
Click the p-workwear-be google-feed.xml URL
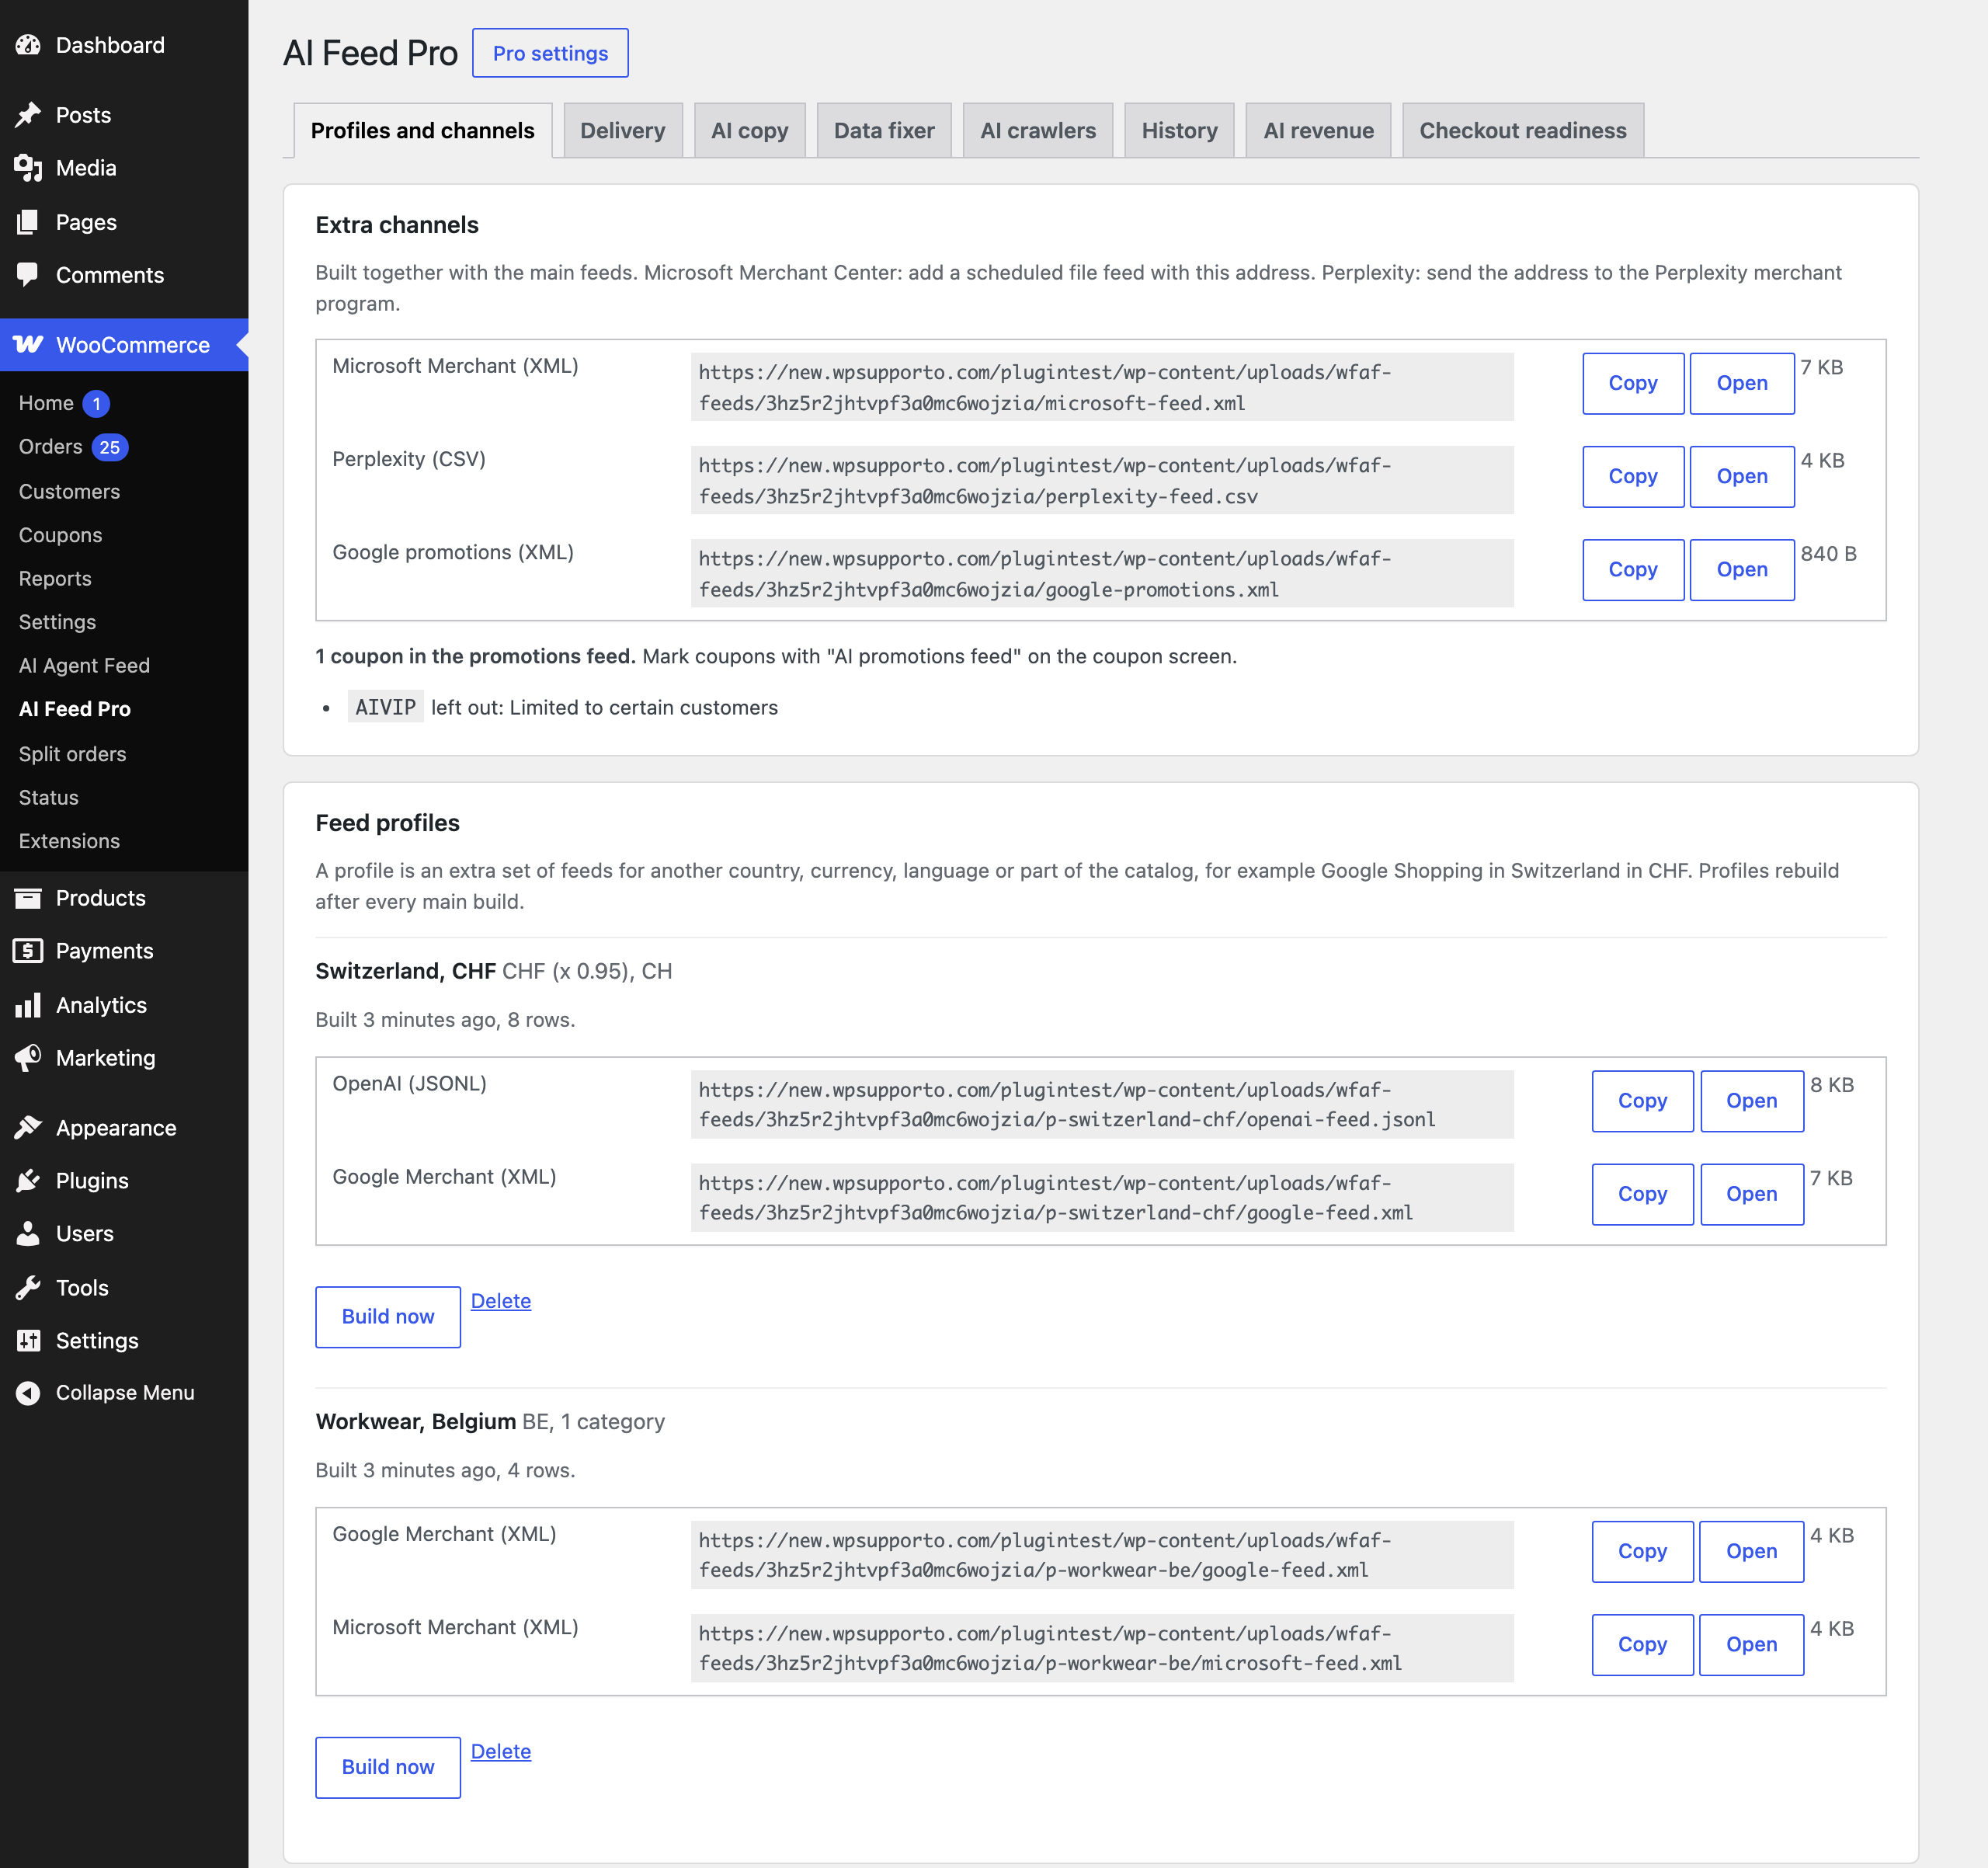1102,1555
